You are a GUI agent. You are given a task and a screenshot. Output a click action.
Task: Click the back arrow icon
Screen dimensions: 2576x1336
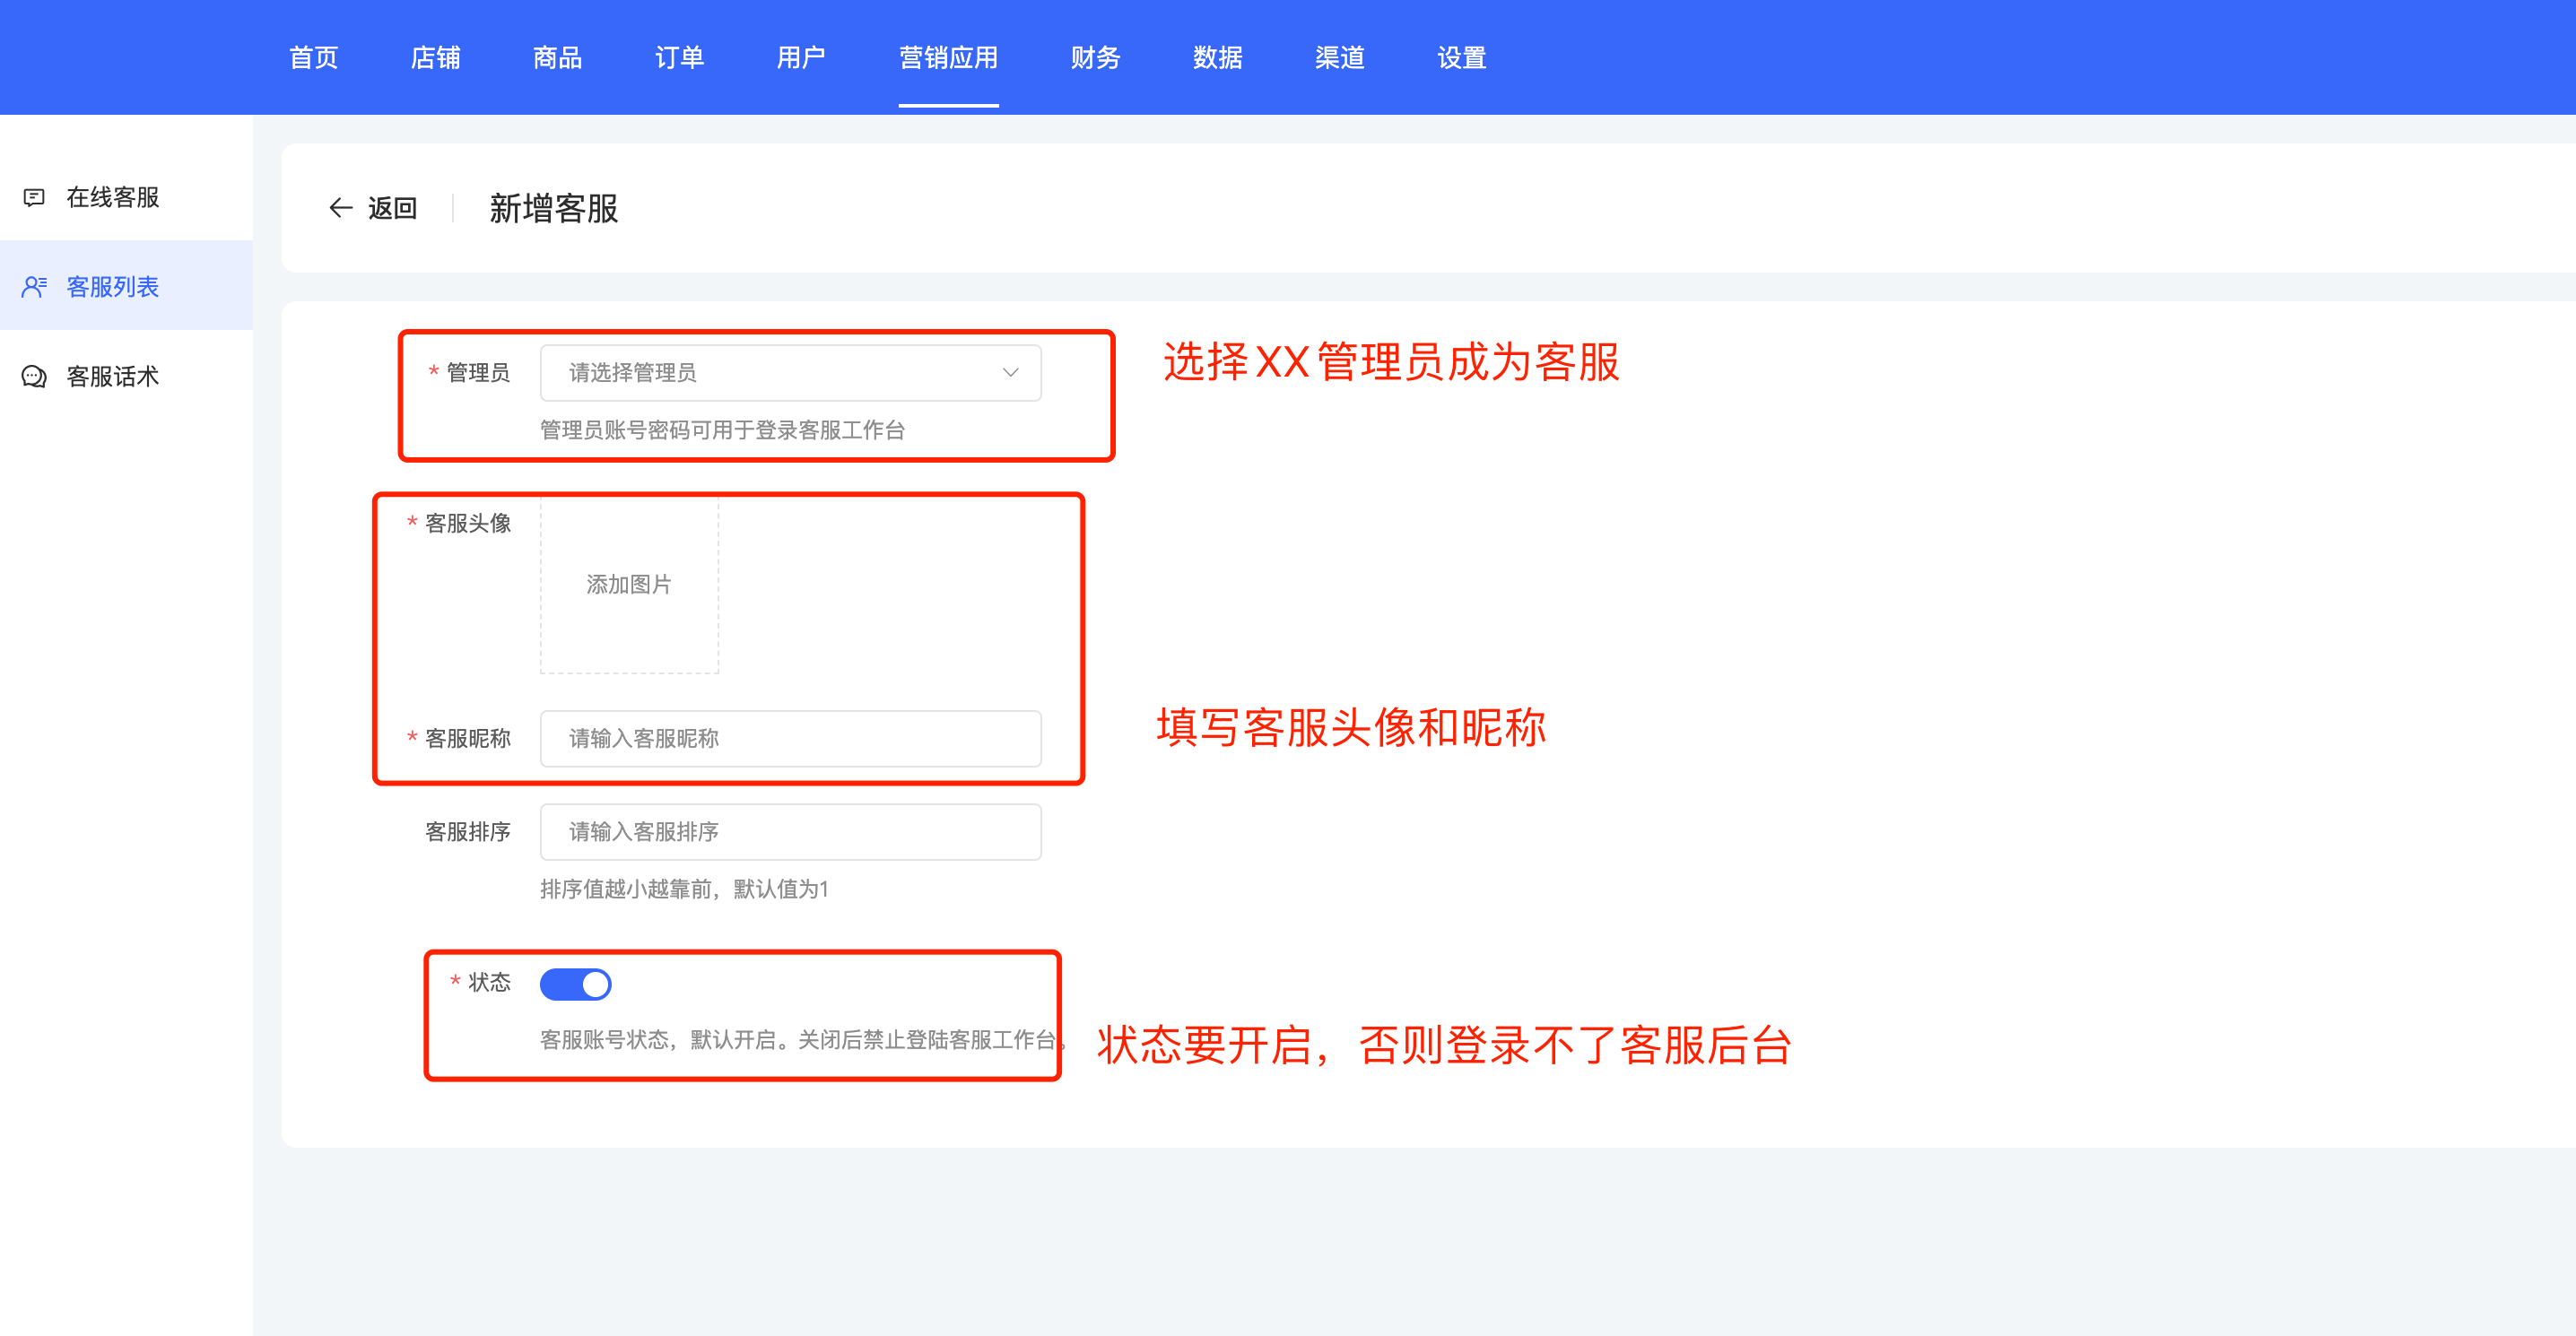pyautogui.click(x=340, y=208)
